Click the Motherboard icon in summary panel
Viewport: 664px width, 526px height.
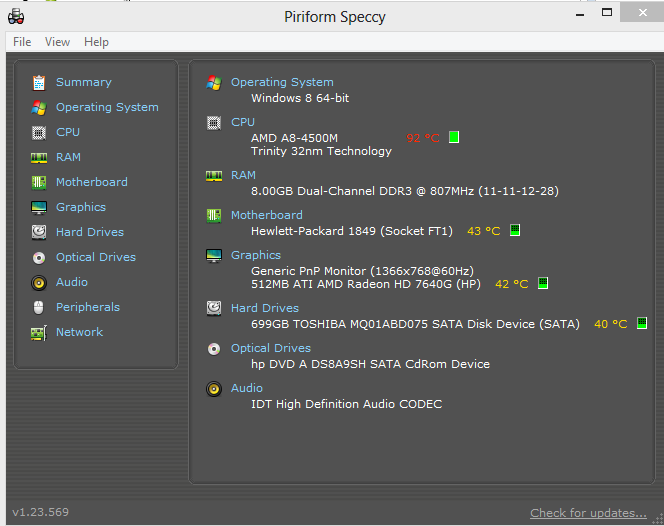coord(214,216)
